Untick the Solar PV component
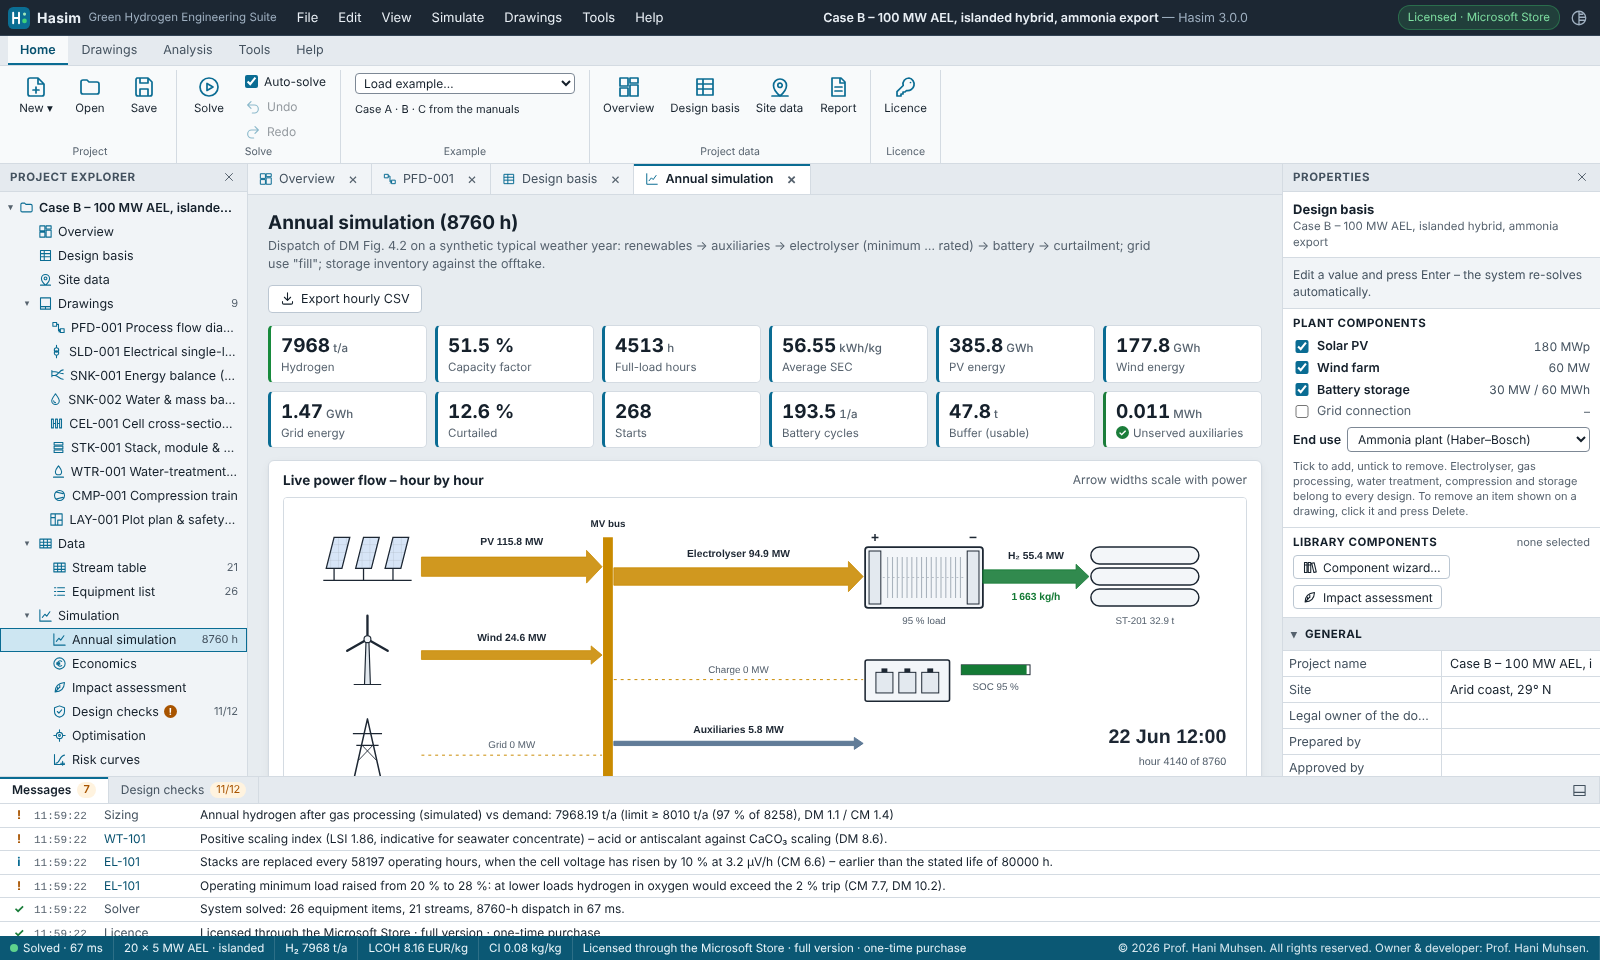Image resolution: width=1600 pixels, height=960 pixels. (x=1302, y=346)
